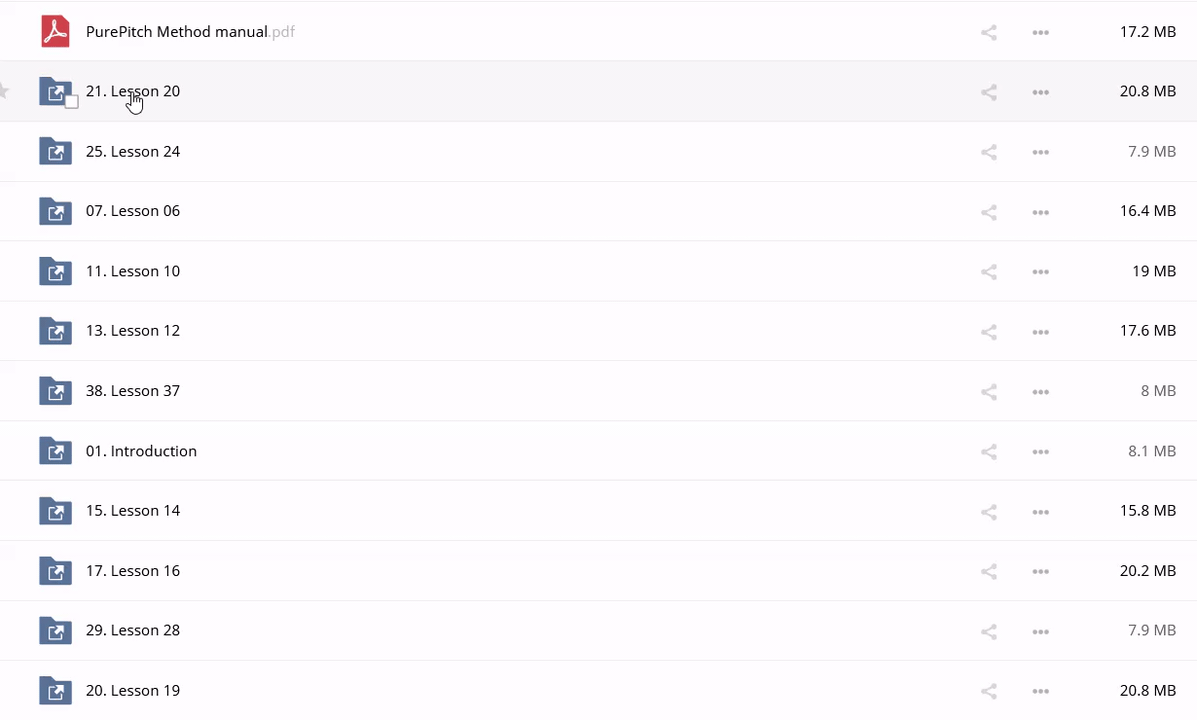Click the folder icon of 29. Lesson 28
The height and width of the screenshot is (720, 1197).
coord(55,631)
